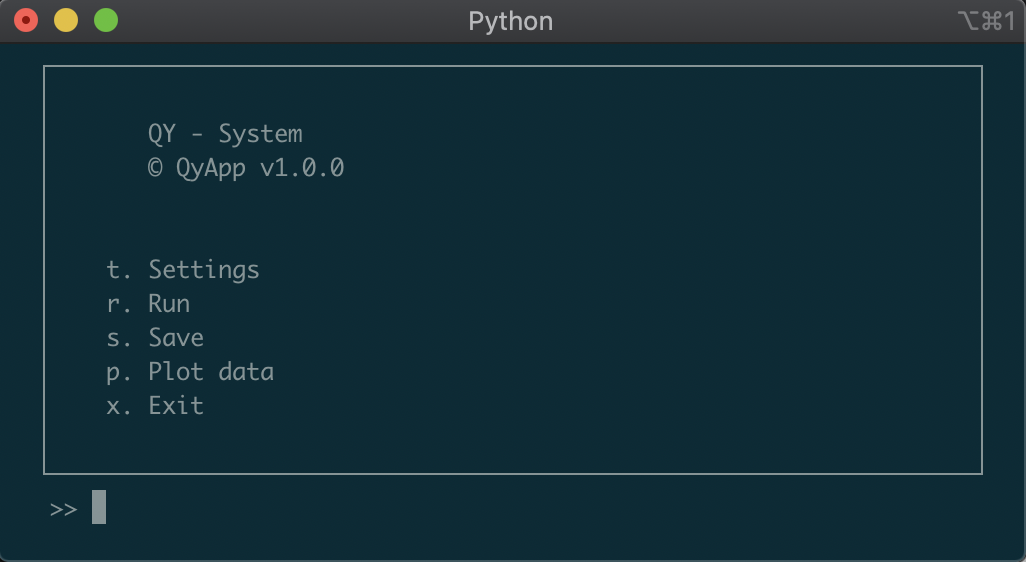Click the Python window title
The width and height of the screenshot is (1026, 562).
click(510, 22)
